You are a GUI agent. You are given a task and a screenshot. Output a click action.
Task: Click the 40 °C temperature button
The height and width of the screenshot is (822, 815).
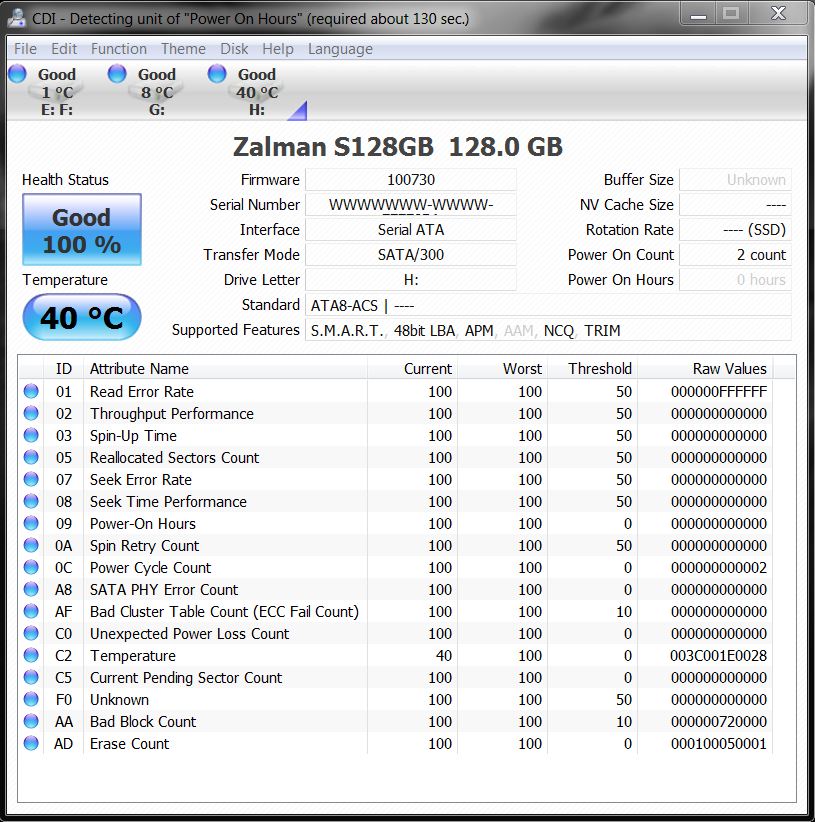82,318
